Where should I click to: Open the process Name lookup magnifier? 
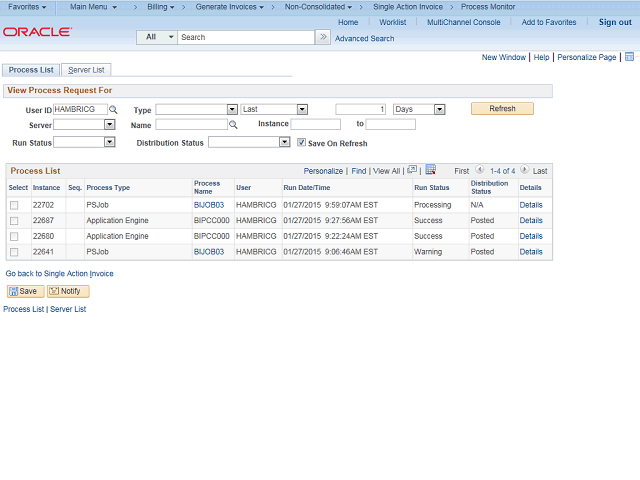[233, 125]
